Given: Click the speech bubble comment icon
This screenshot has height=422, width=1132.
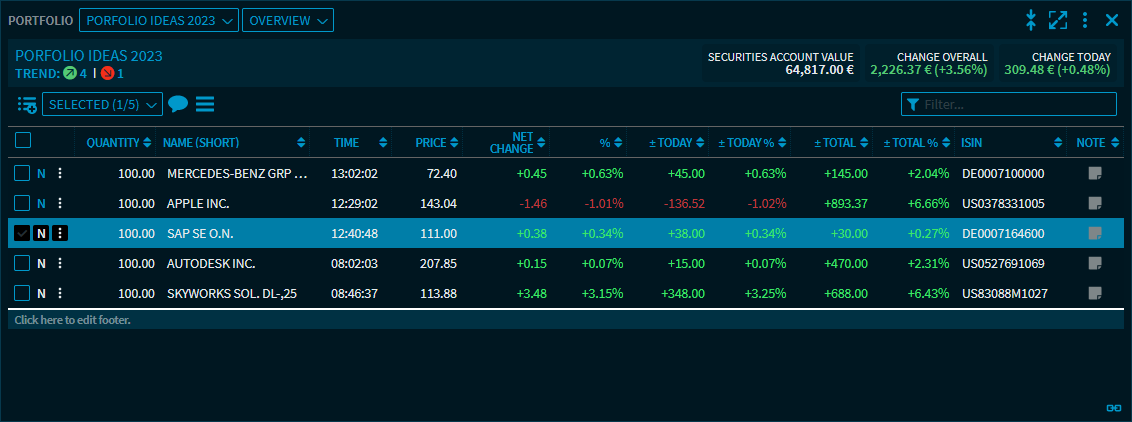Looking at the screenshot, I should 178,104.
